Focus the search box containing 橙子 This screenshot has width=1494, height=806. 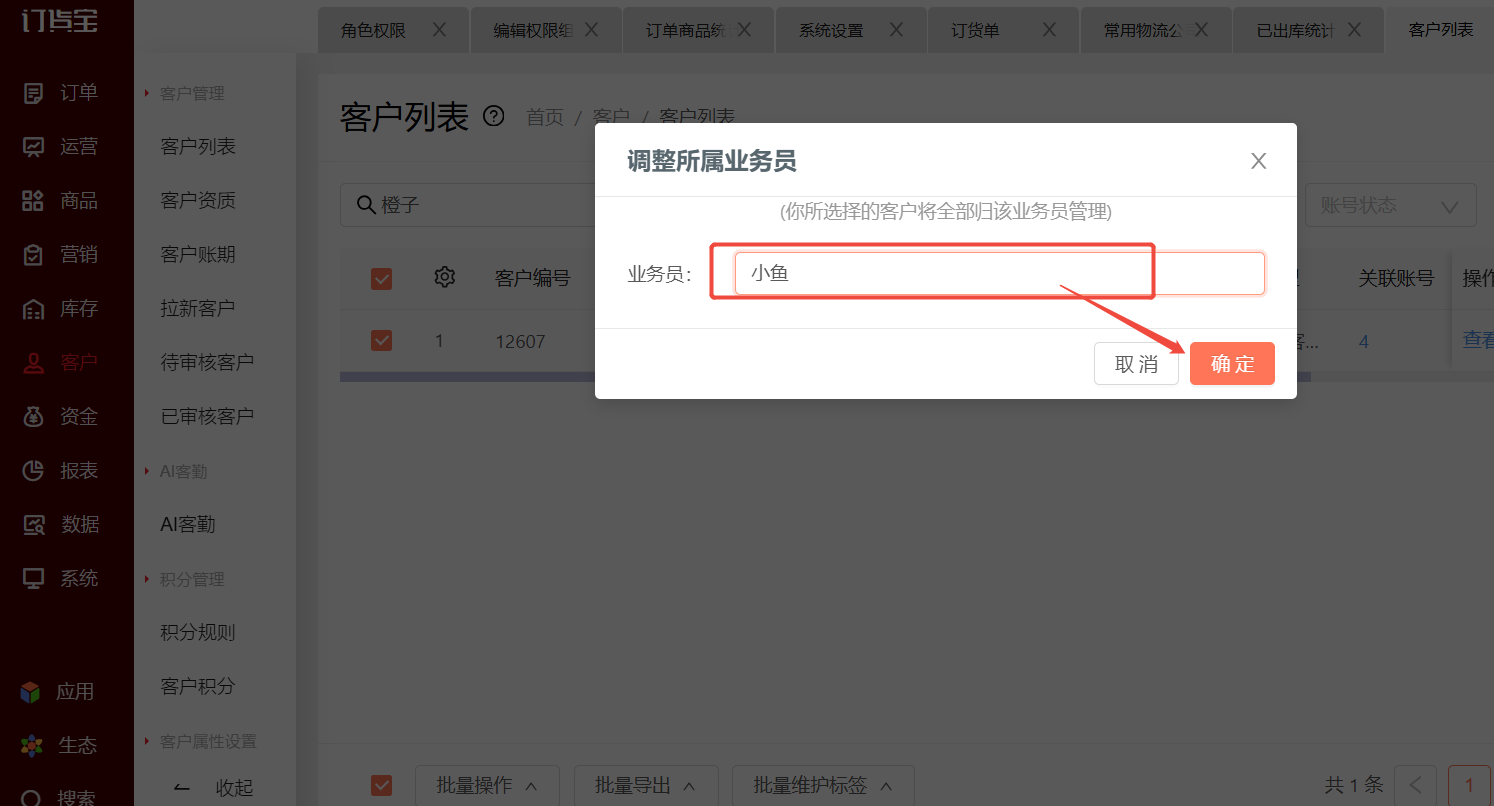467,205
